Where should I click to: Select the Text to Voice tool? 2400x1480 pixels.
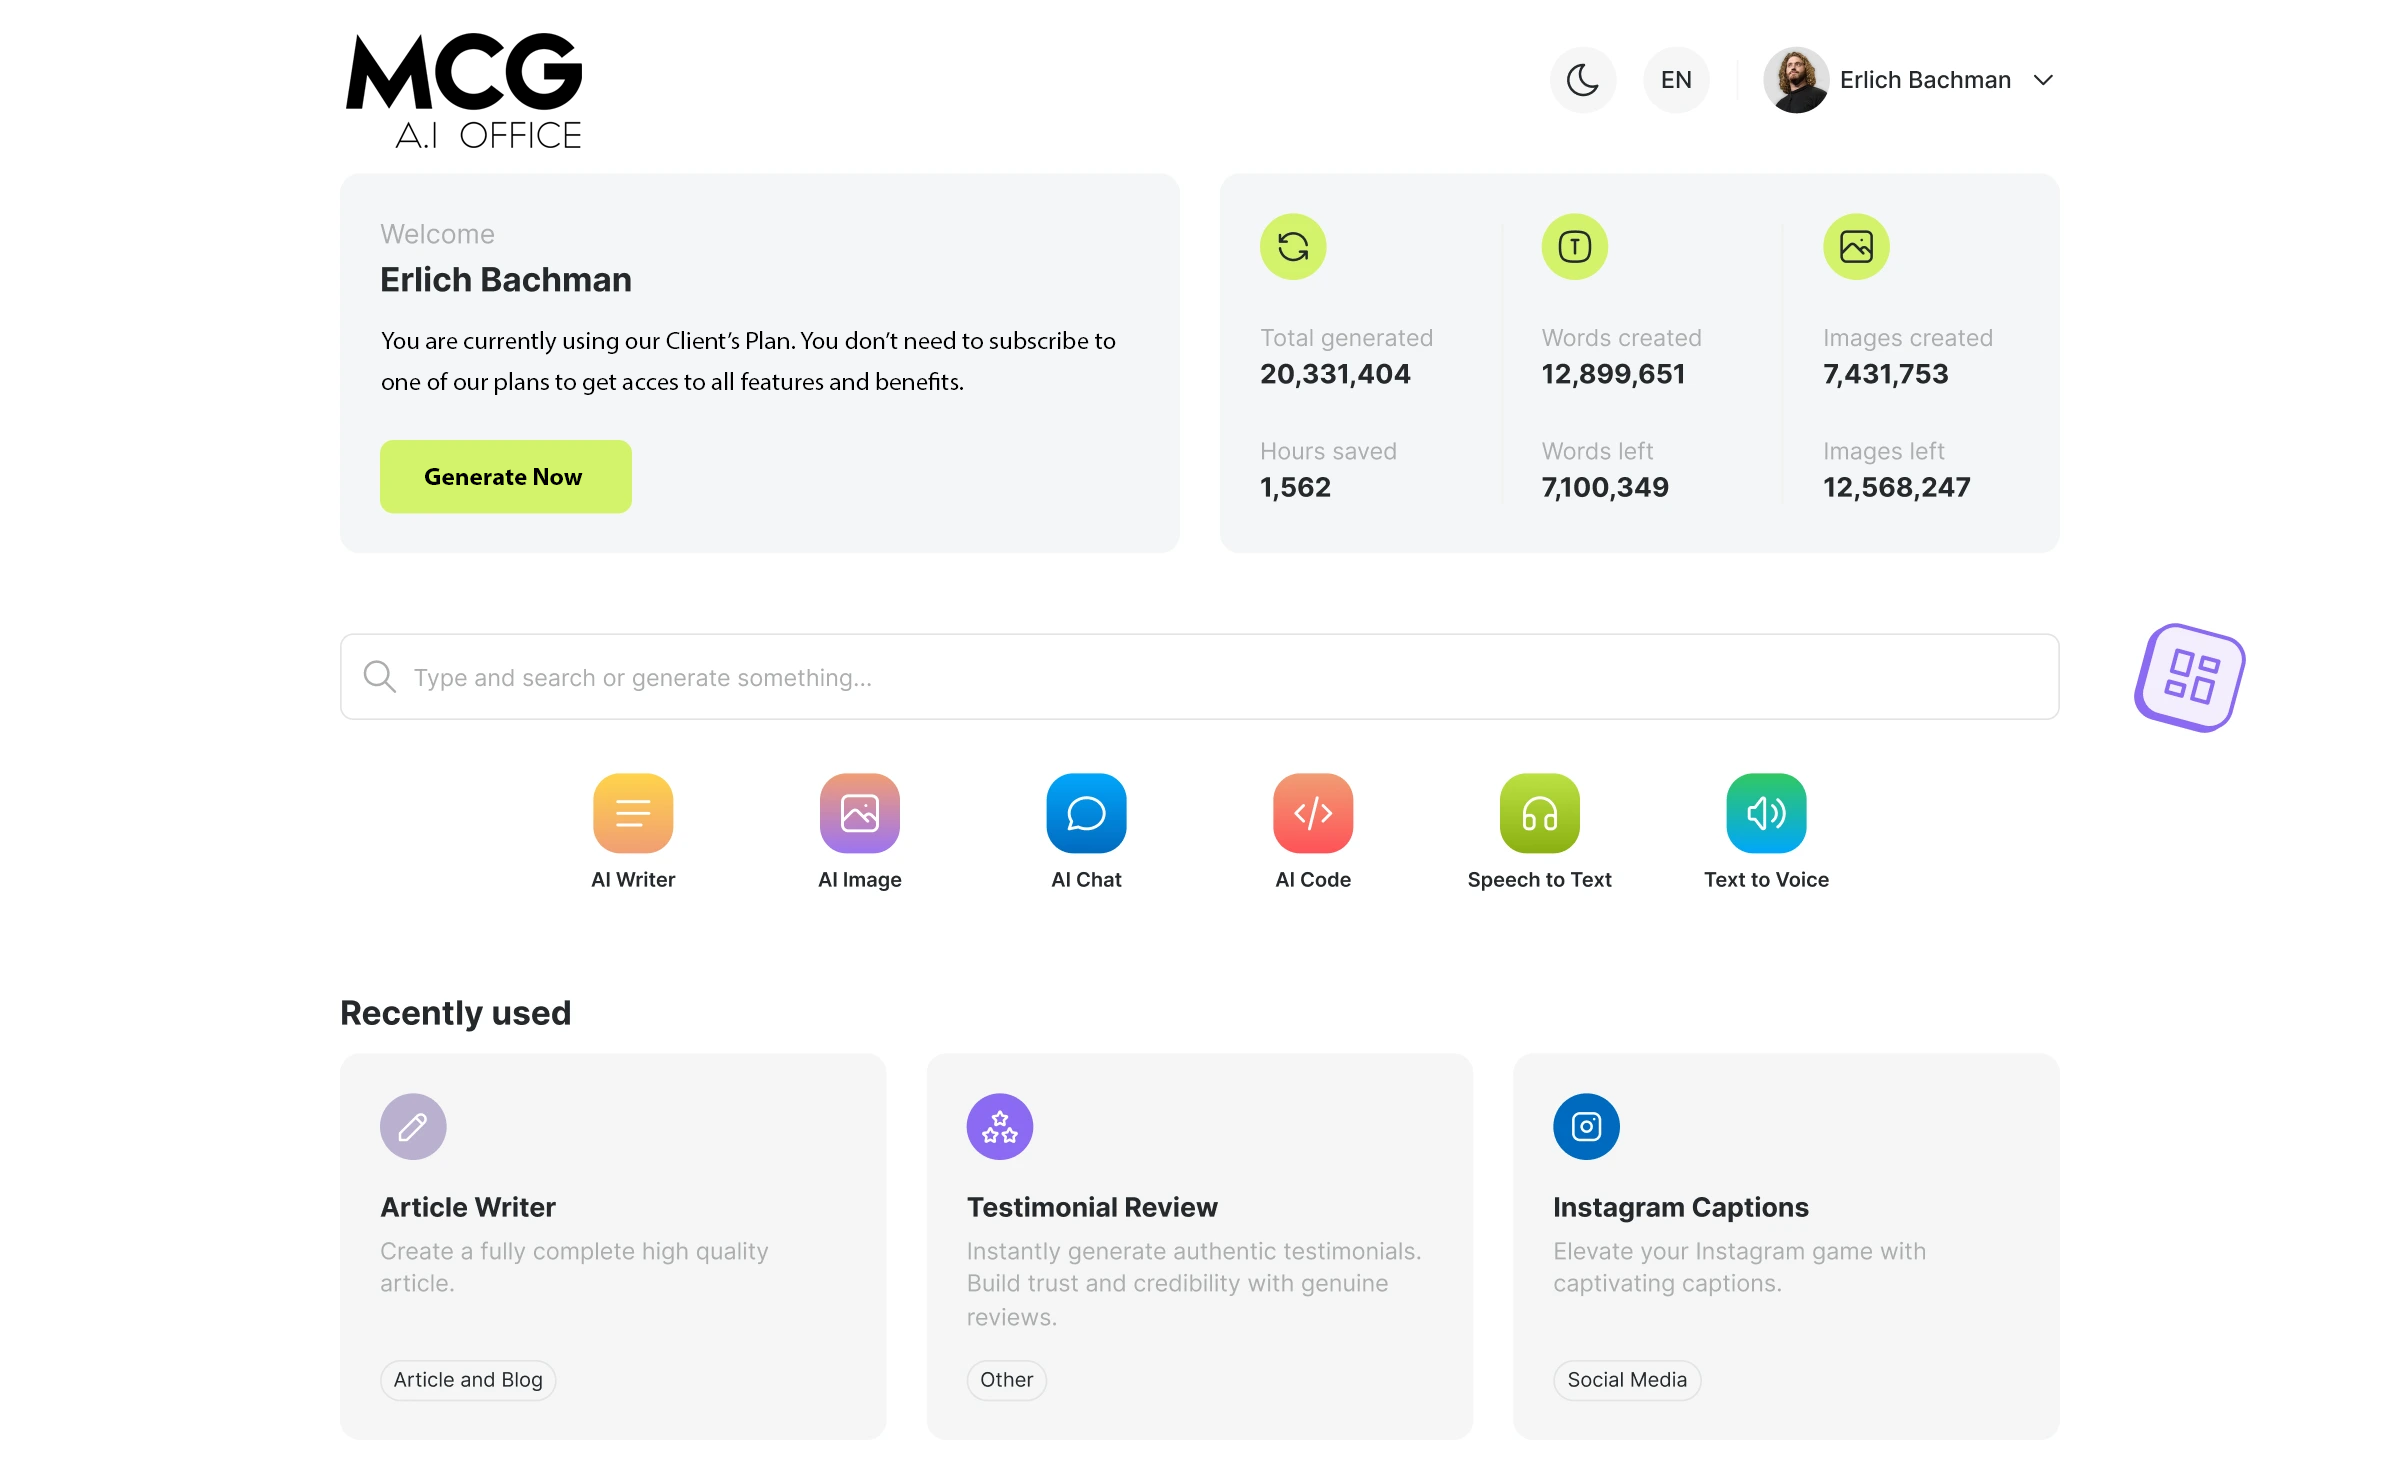[x=1765, y=813]
